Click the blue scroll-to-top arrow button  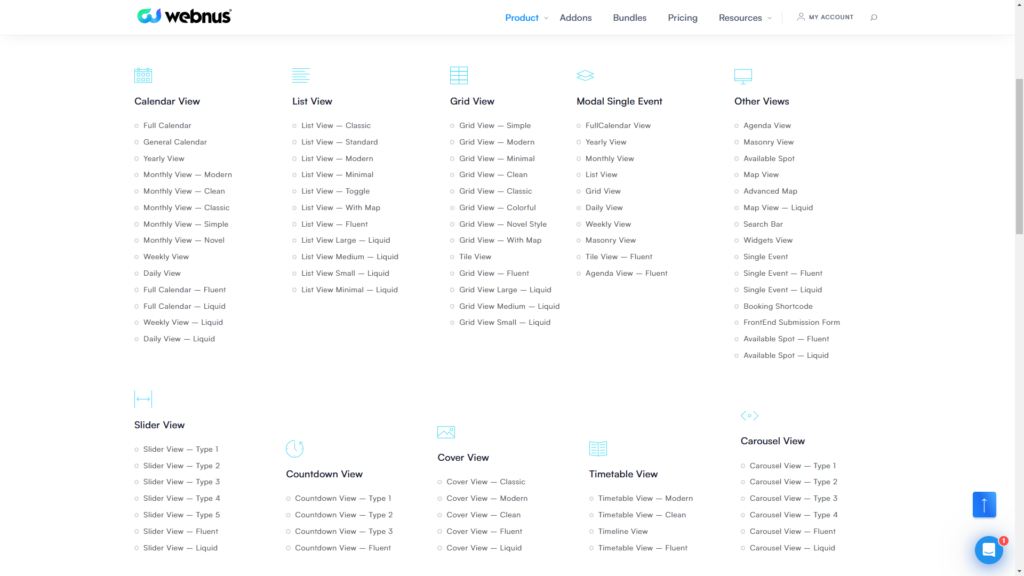click(x=984, y=505)
